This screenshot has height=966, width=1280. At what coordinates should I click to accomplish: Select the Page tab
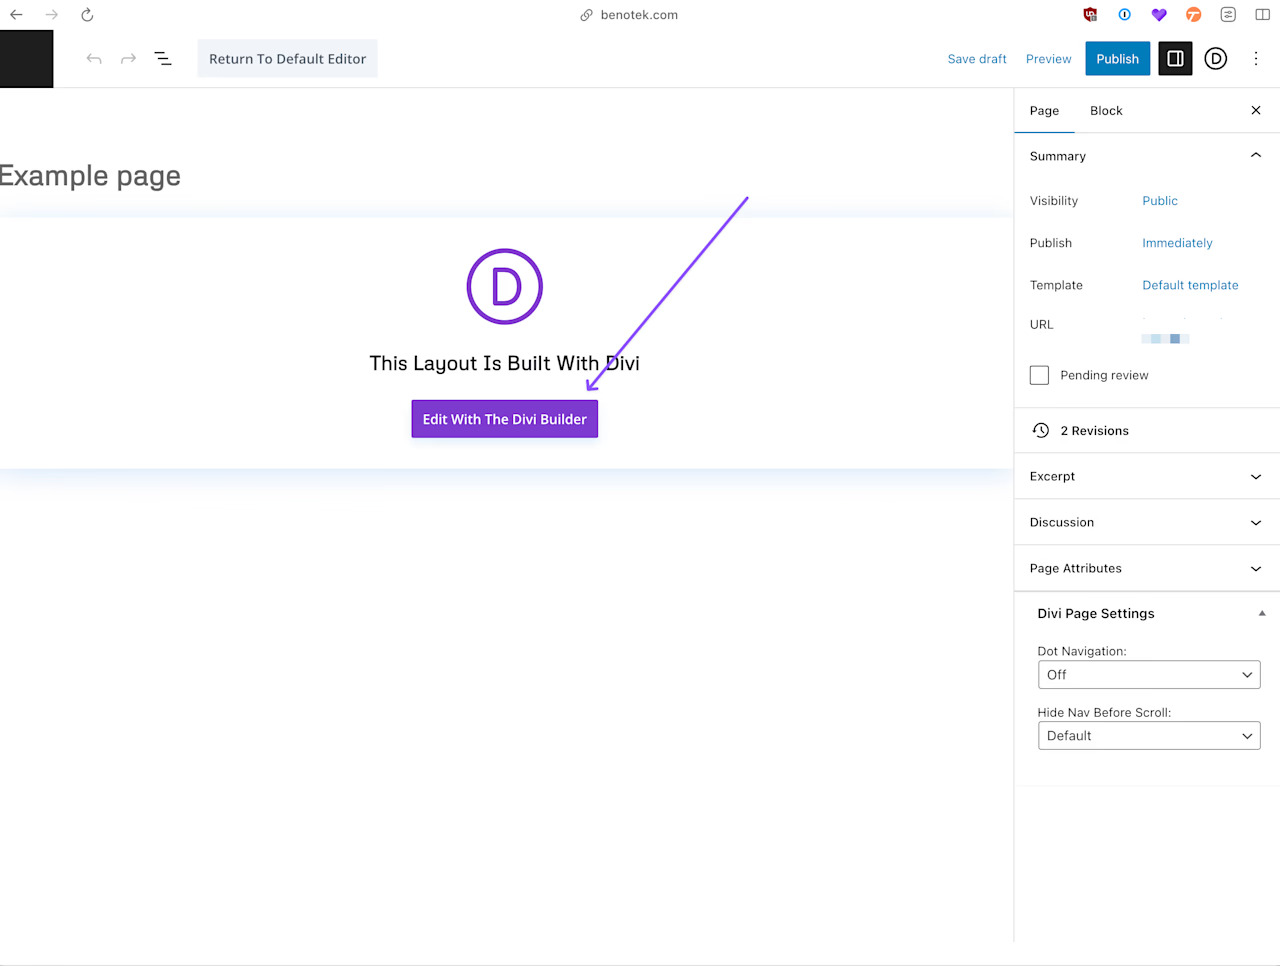(1044, 111)
